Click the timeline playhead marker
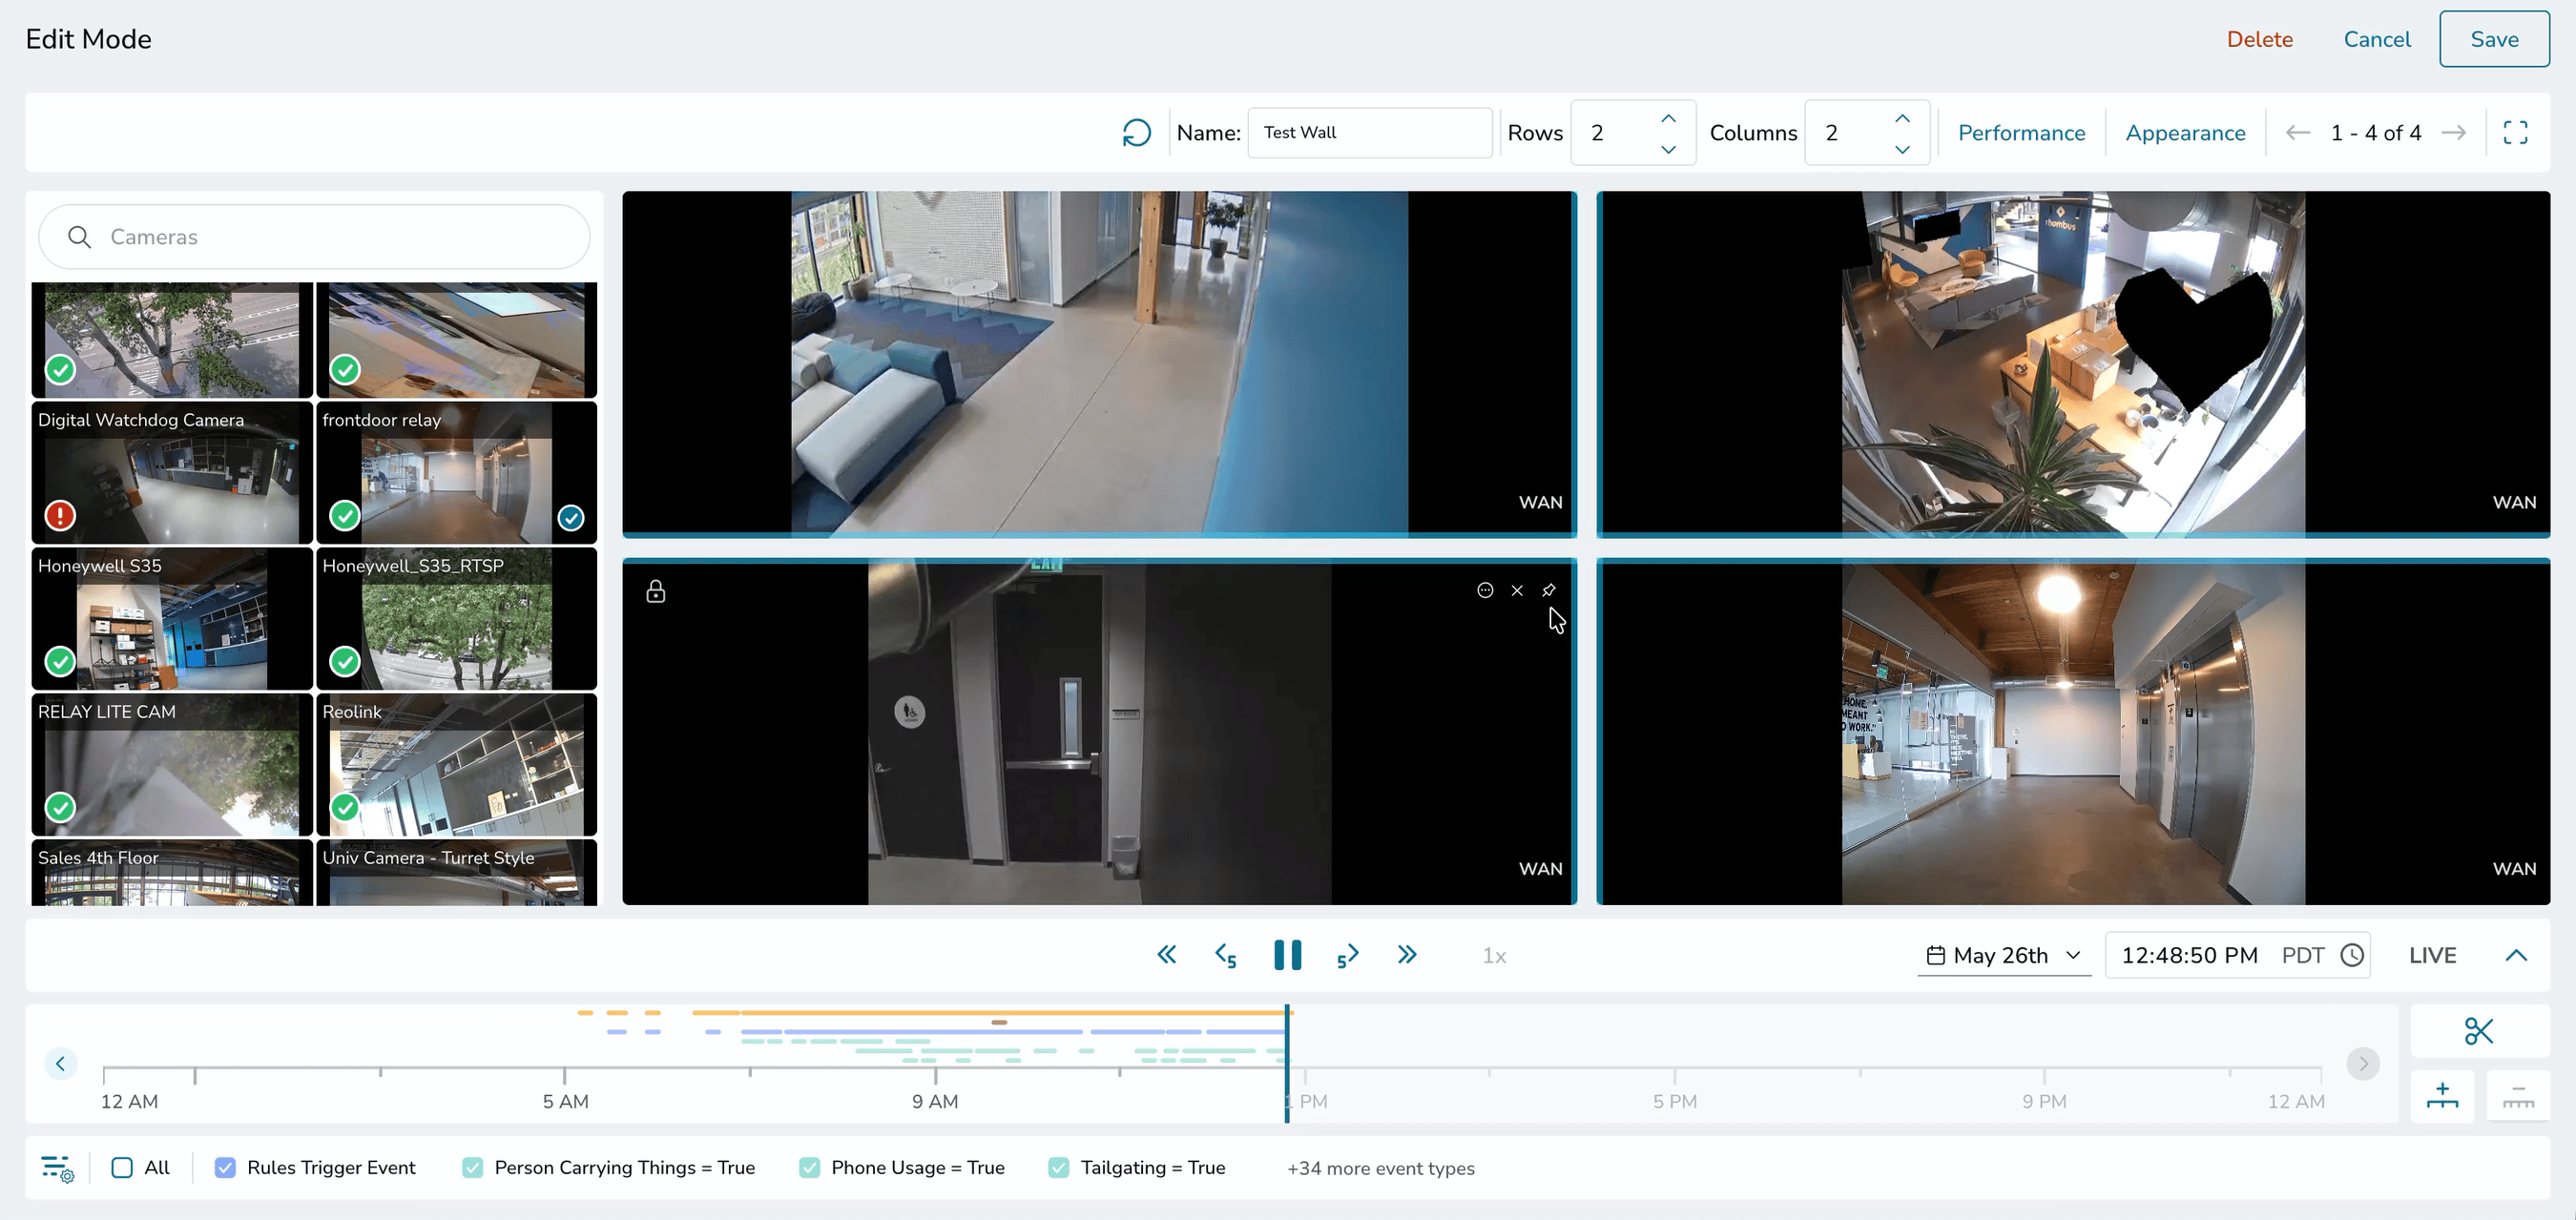Viewport: 2576px width, 1220px height. point(1287,1063)
